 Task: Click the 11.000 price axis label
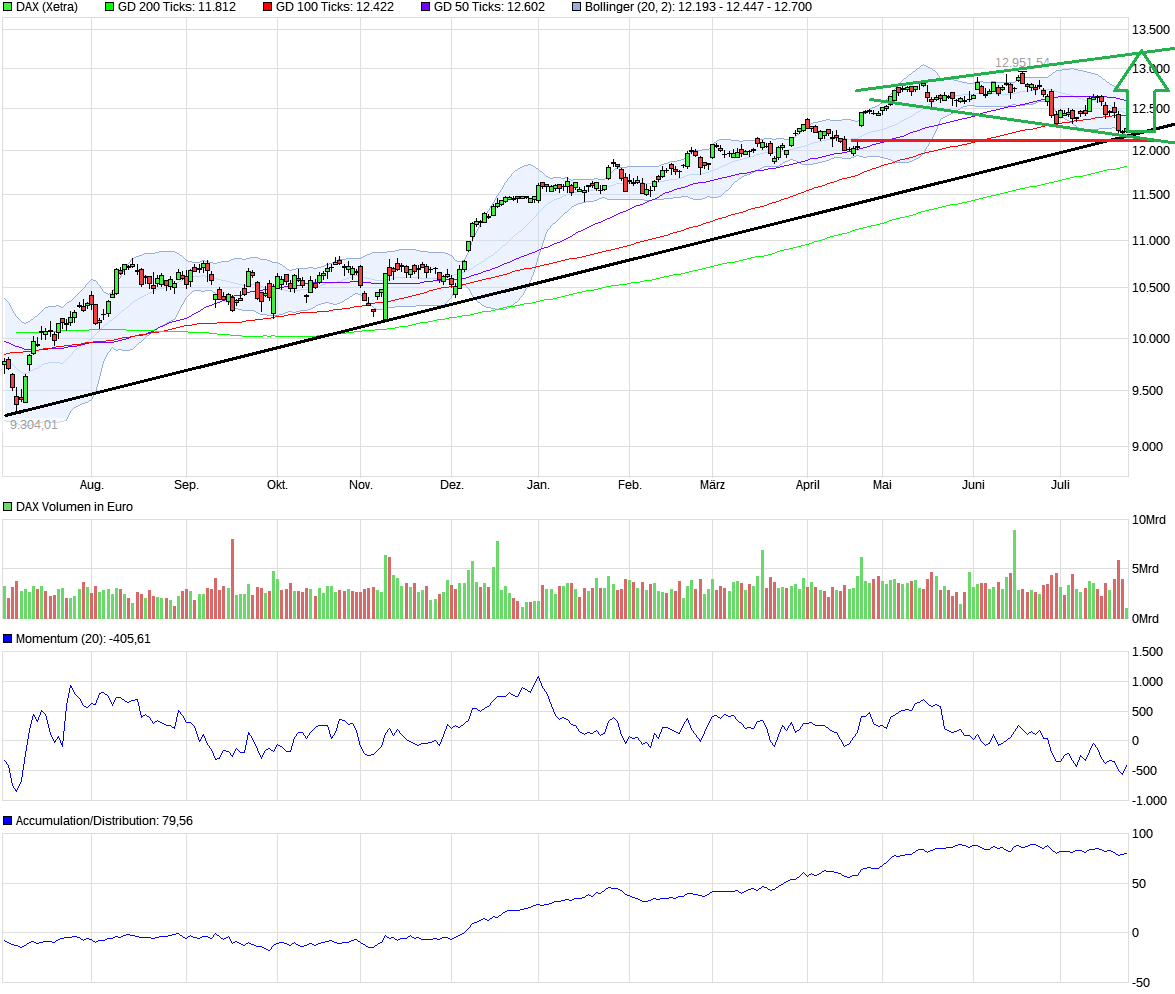(x=1150, y=241)
